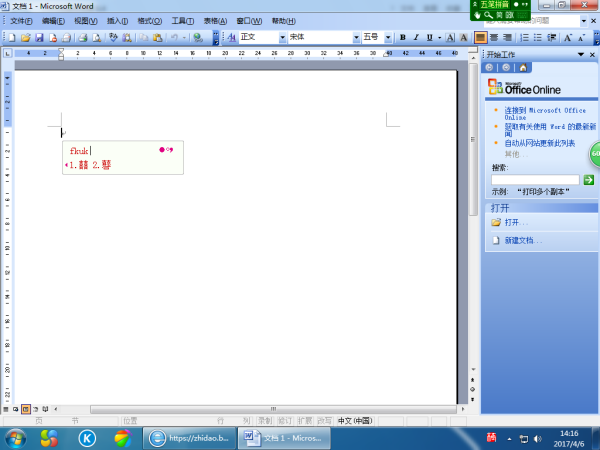Viewport: 600px width, 450px height.
Task: Open the 开始工作 task pane menu arrow
Action: 581,55
